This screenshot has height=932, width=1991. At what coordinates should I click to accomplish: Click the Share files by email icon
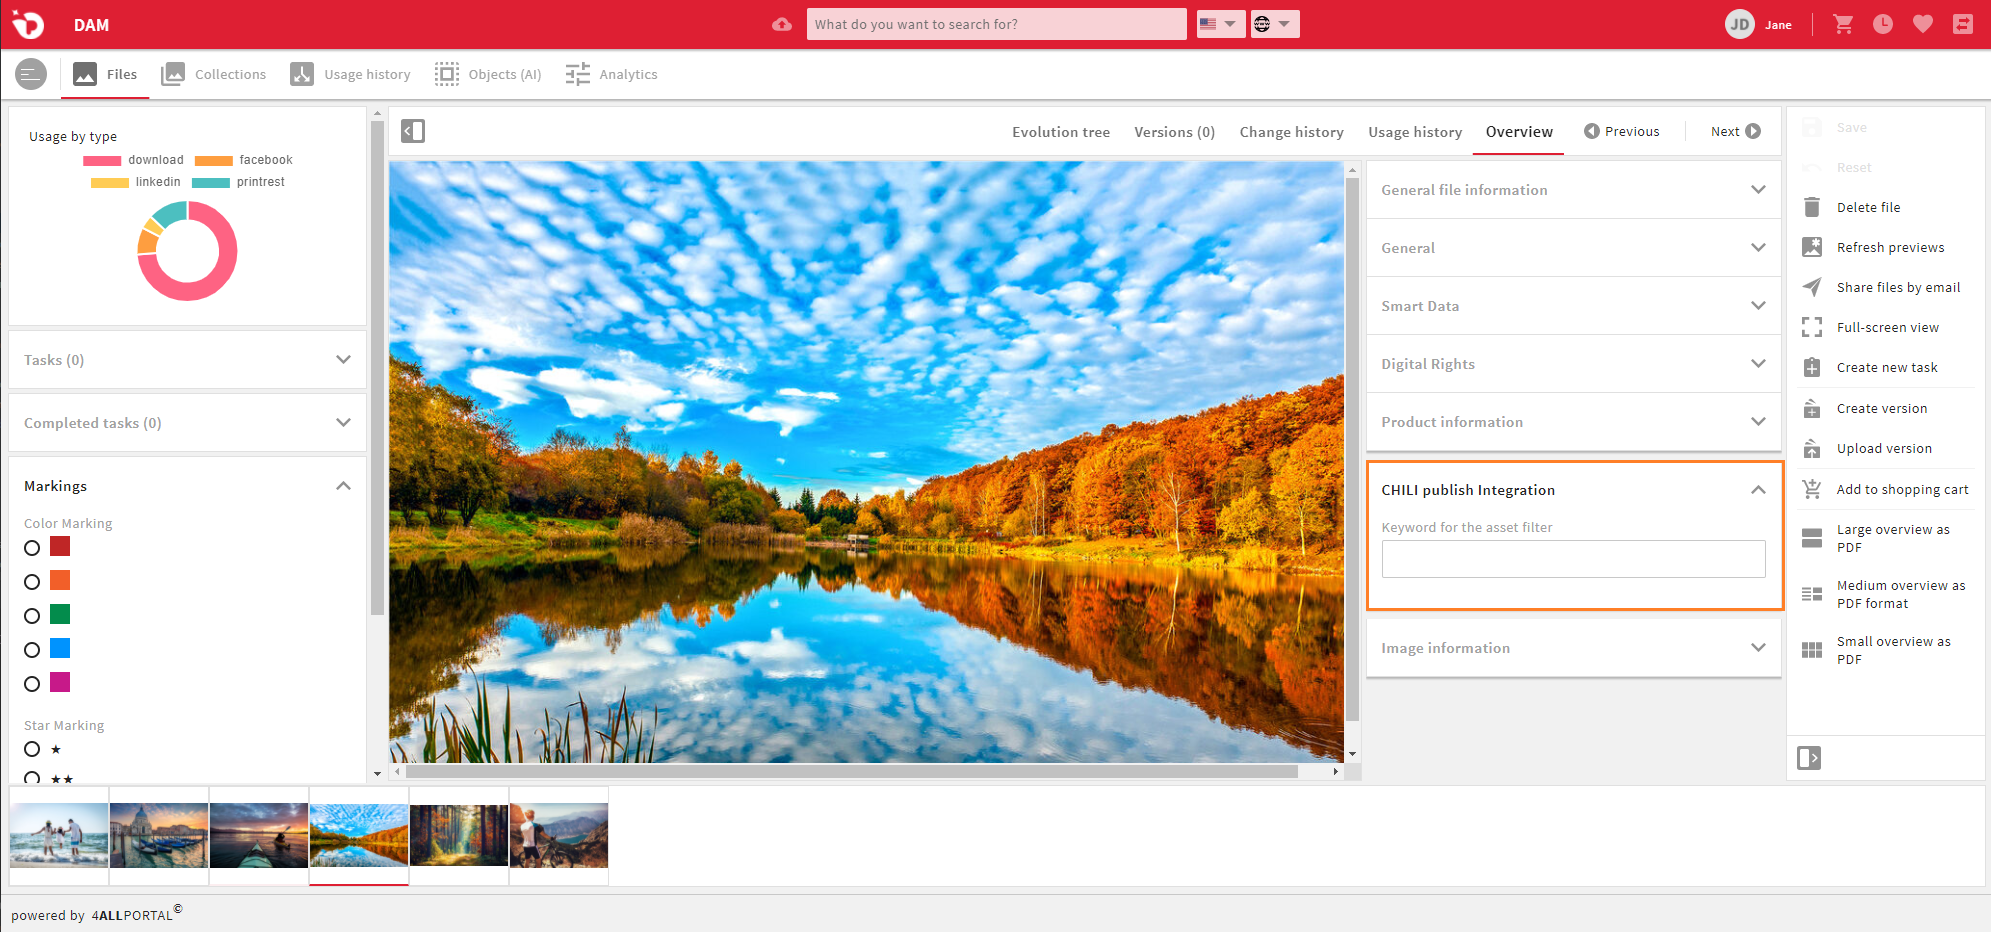1812,287
